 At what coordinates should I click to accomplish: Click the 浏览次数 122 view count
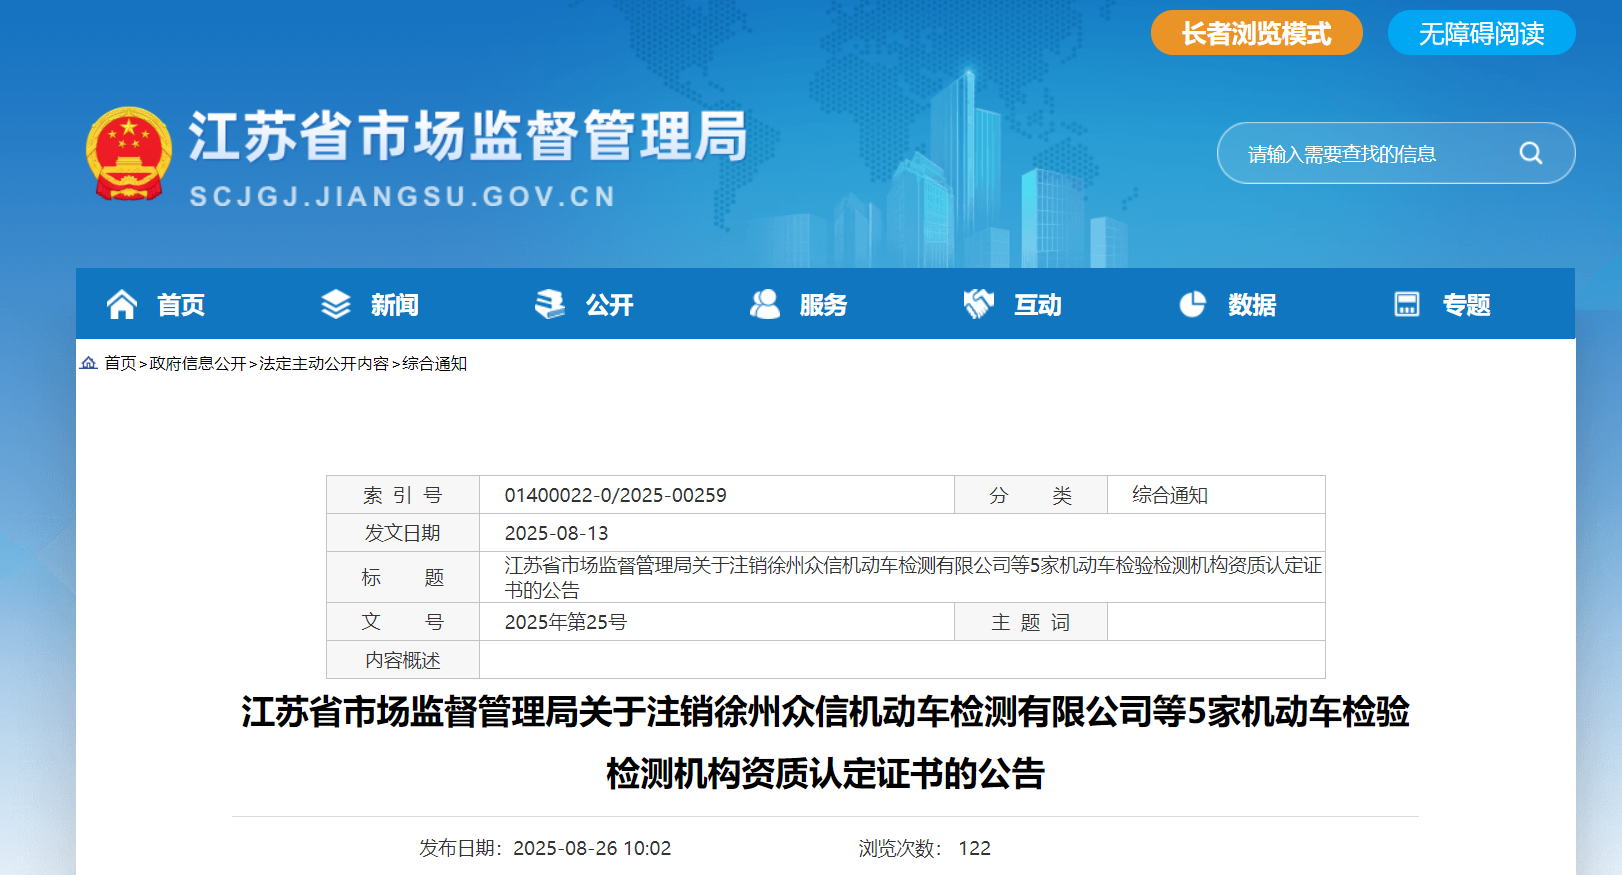pyautogui.click(x=925, y=848)
